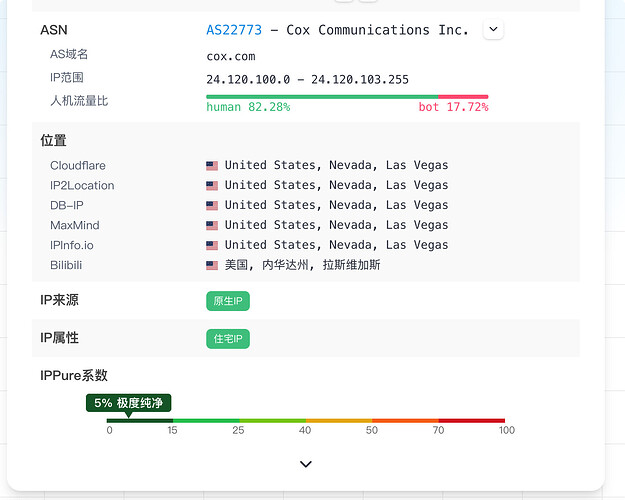625x500 pixels.
Task: Click the Cox Communications Inc. name
Action: 377,30
